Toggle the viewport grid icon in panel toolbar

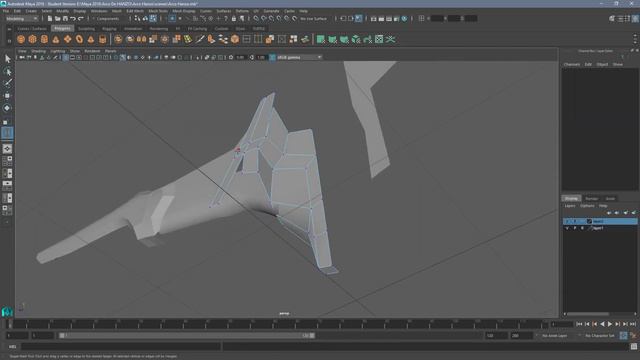tap(65, 58)
